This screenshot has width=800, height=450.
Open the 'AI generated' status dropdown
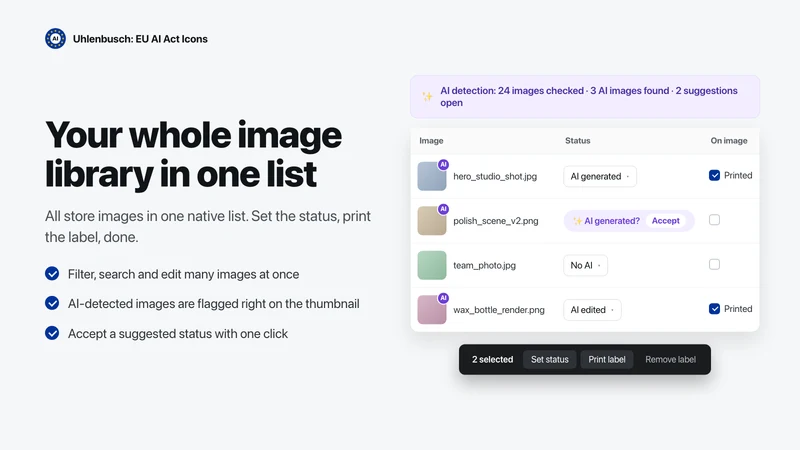coord(599,177)
